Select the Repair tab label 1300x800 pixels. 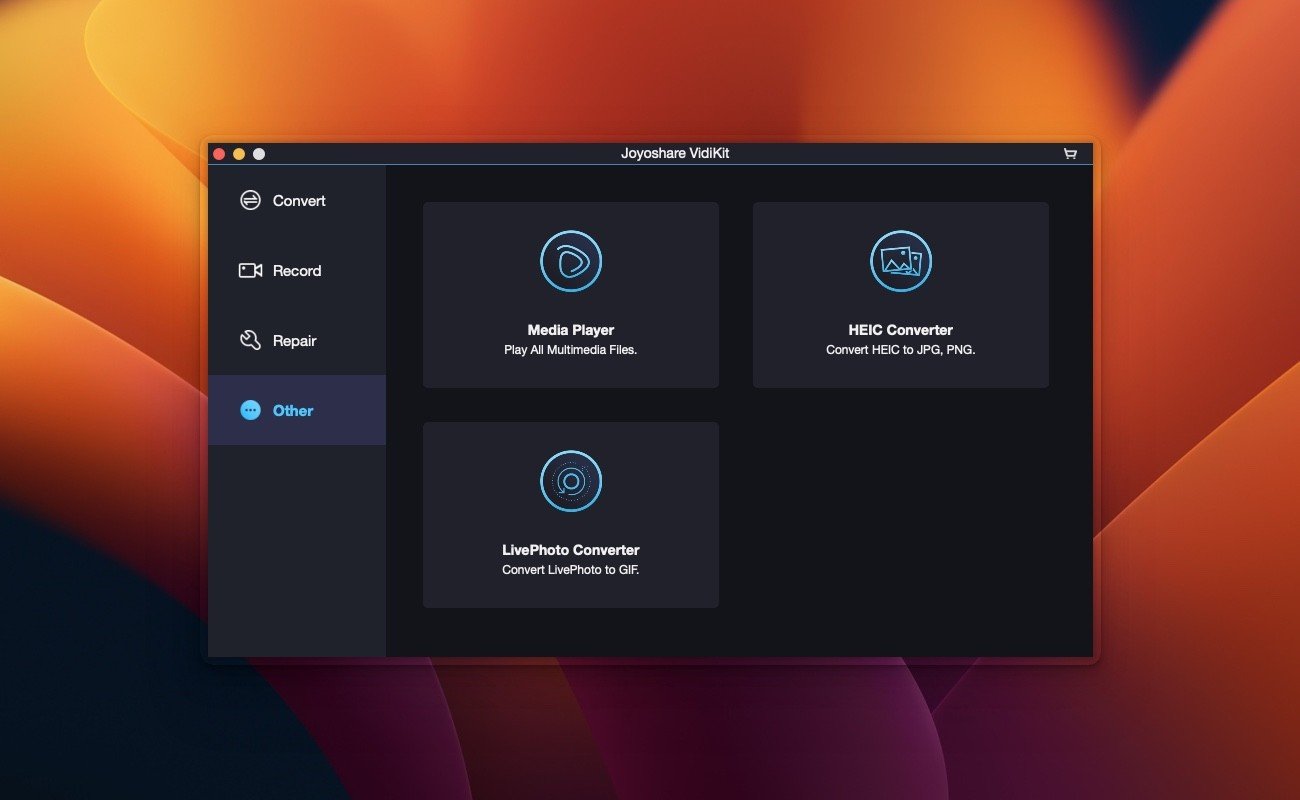294,341
